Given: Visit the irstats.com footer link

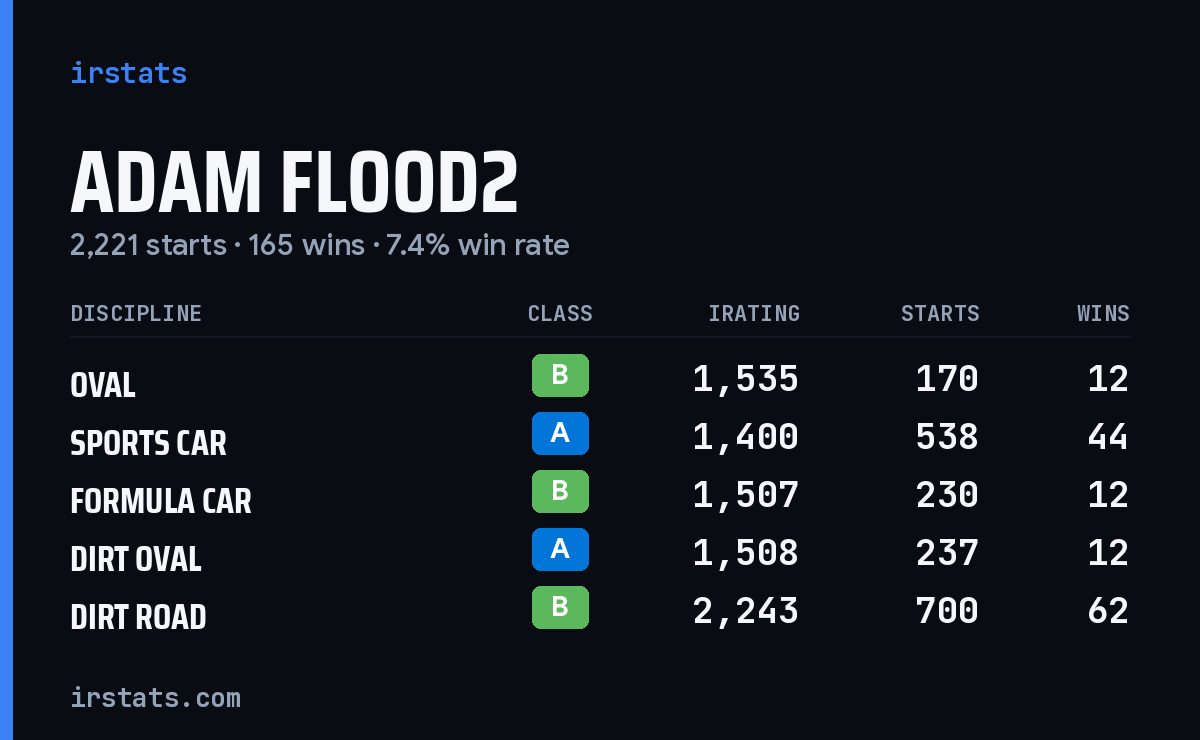Looking at the screenshot, I should (x=155, y=697).
